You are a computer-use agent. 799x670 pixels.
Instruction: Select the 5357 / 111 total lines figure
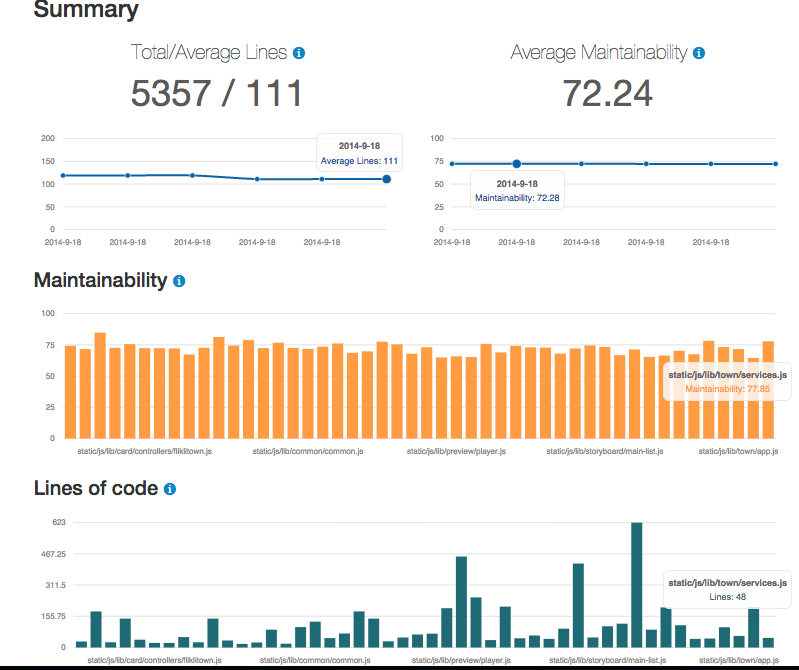tap(217, 94)
